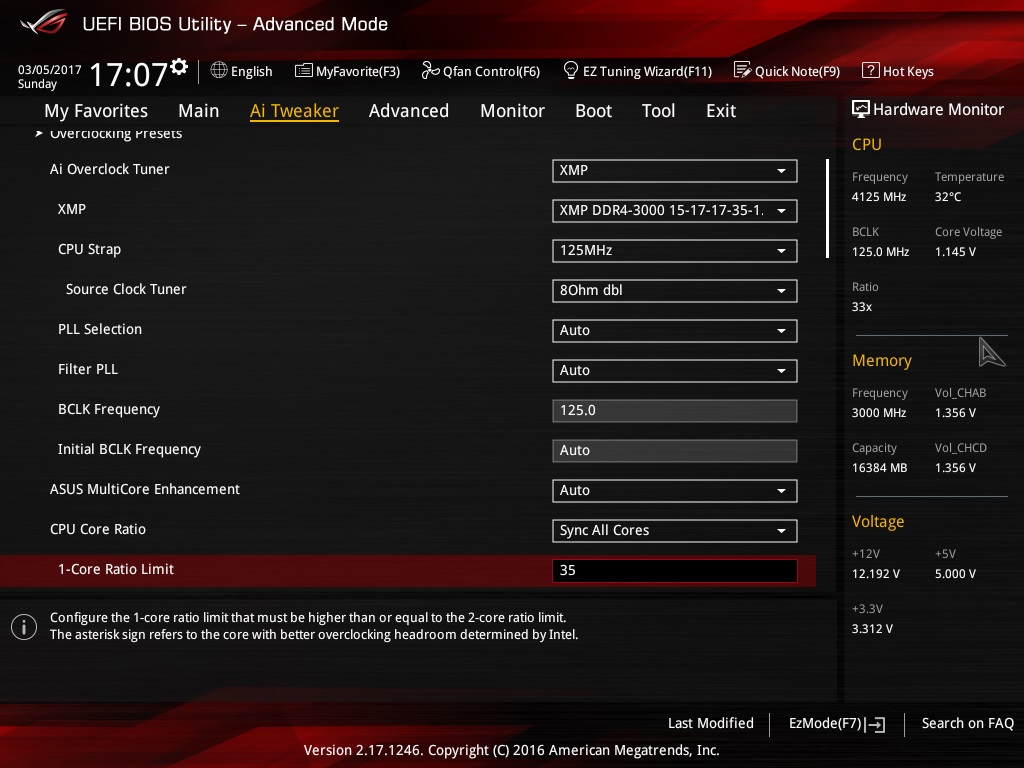The image size is (1024, 768).
Task: Click the 3.312 V reading
Action: click(872, 629)
